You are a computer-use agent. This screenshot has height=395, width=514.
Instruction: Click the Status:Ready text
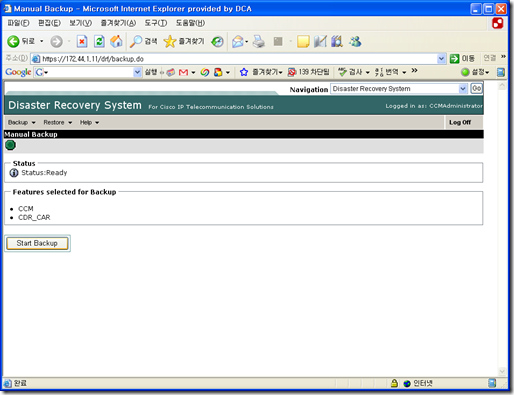(x=44, y=173)
